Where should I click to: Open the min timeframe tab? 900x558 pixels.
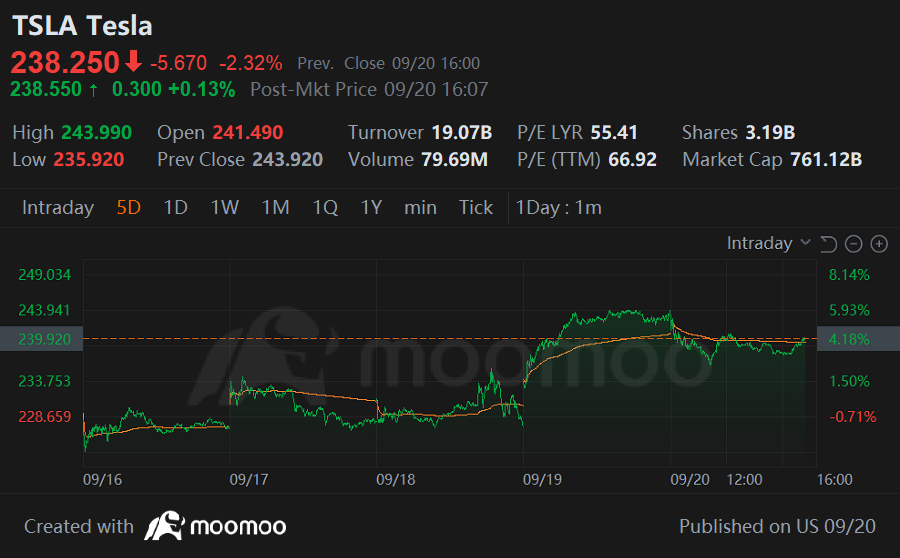(x=420, y=207)
